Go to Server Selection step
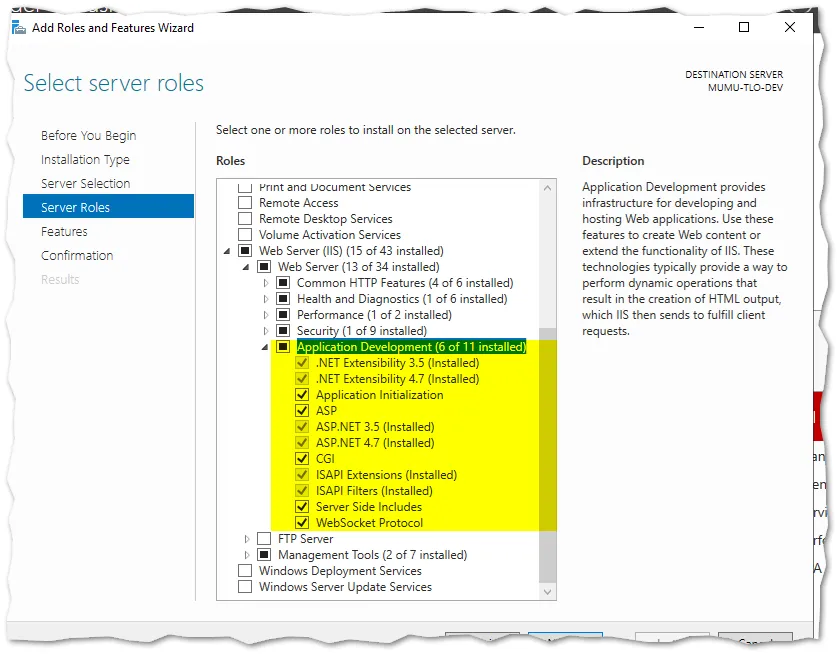Image resolution: width=838 pixels, height=654 pixels. (86, 184)
